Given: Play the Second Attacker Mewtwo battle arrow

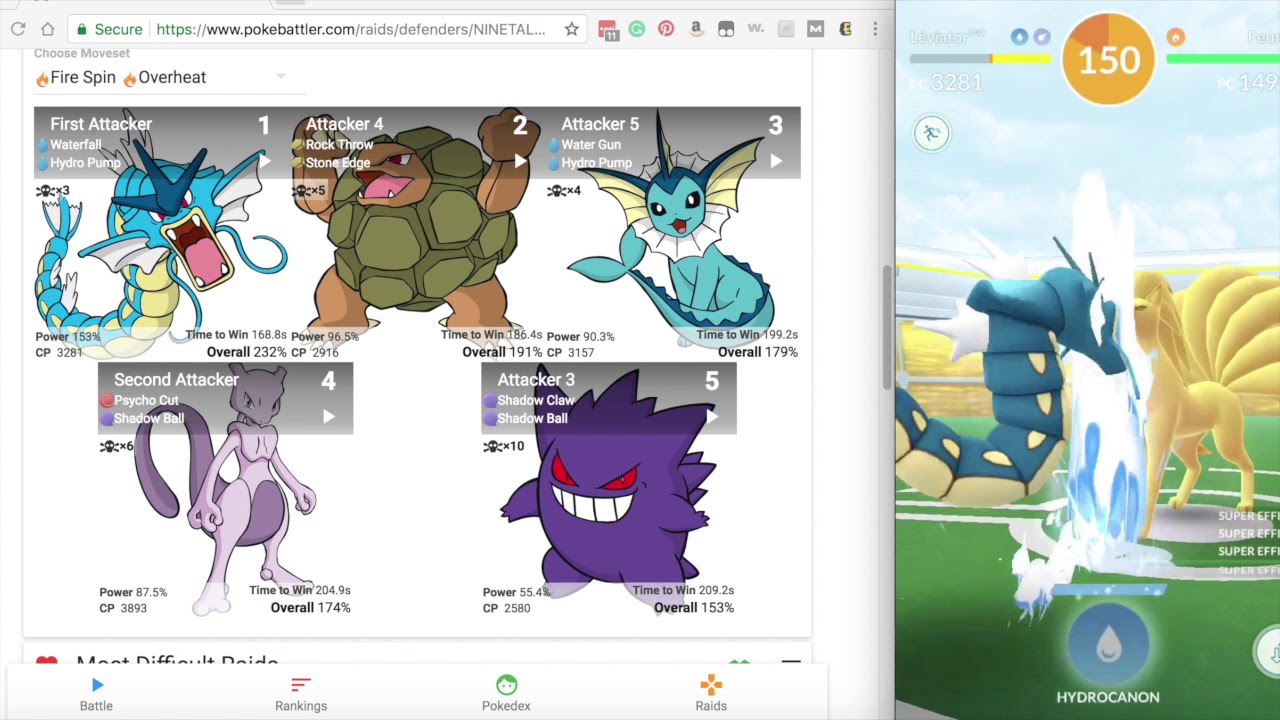Looking at the screenshot, I should [328, 416].
